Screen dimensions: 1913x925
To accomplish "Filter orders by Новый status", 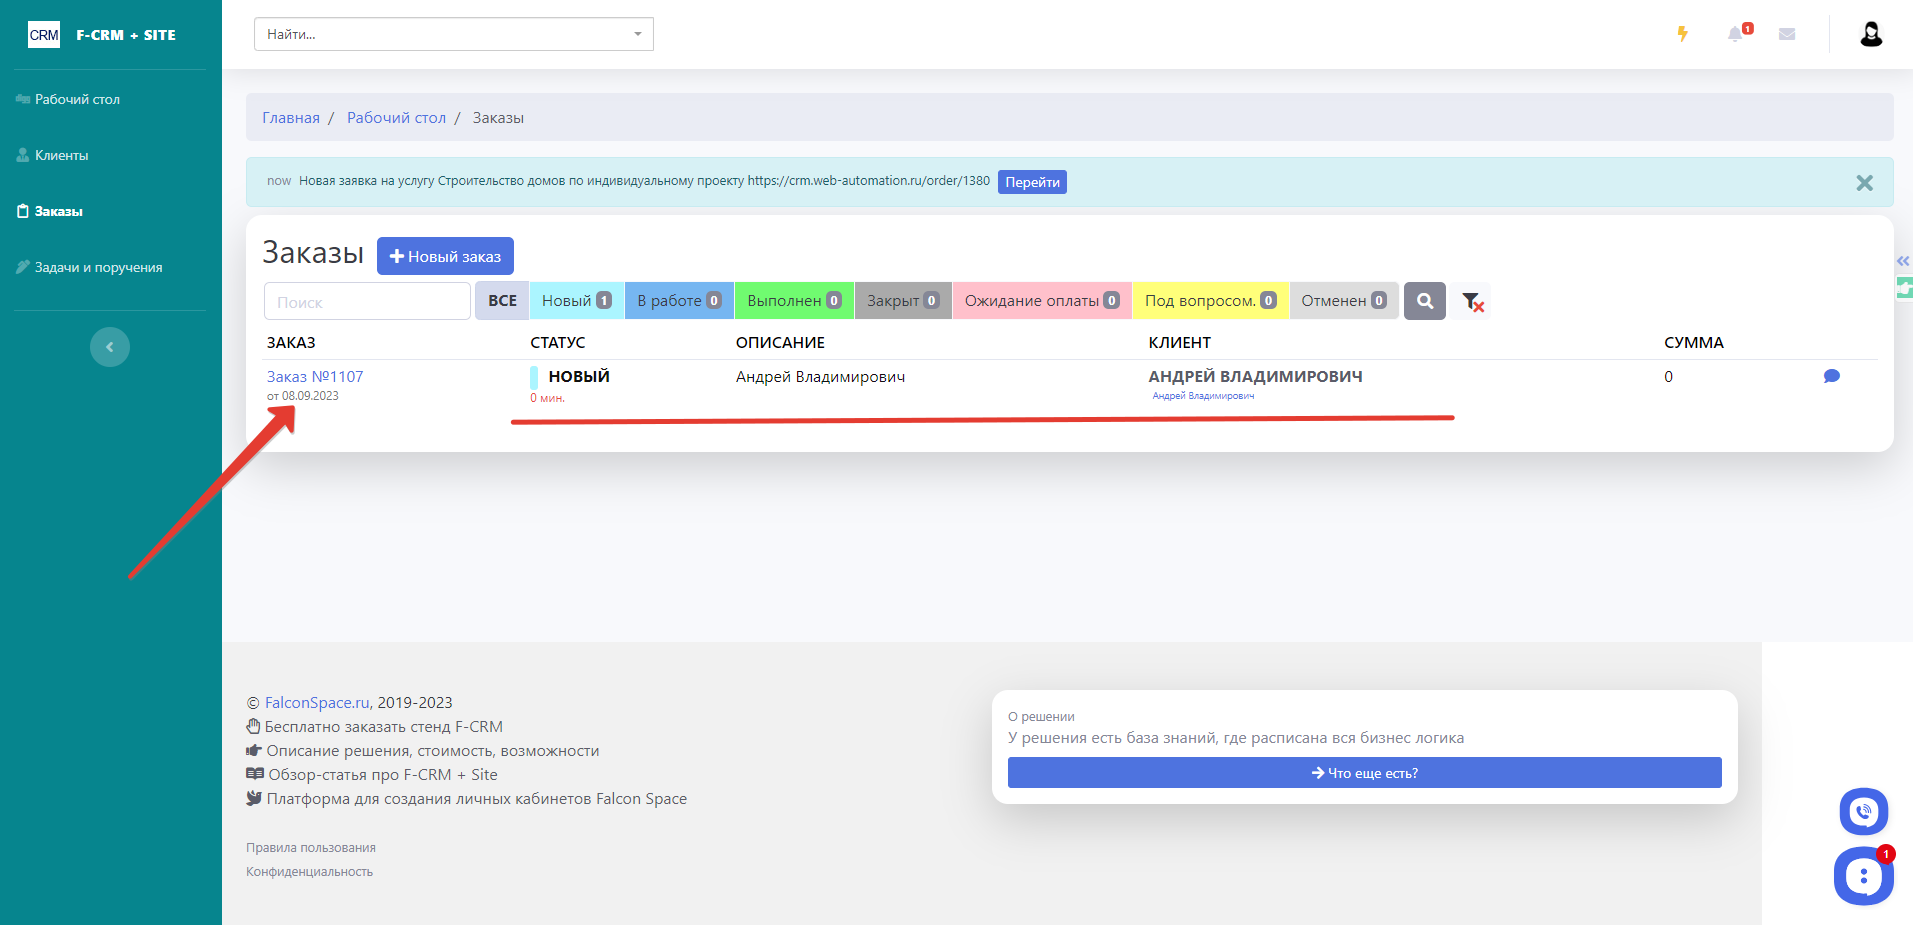I will [576, 301].
